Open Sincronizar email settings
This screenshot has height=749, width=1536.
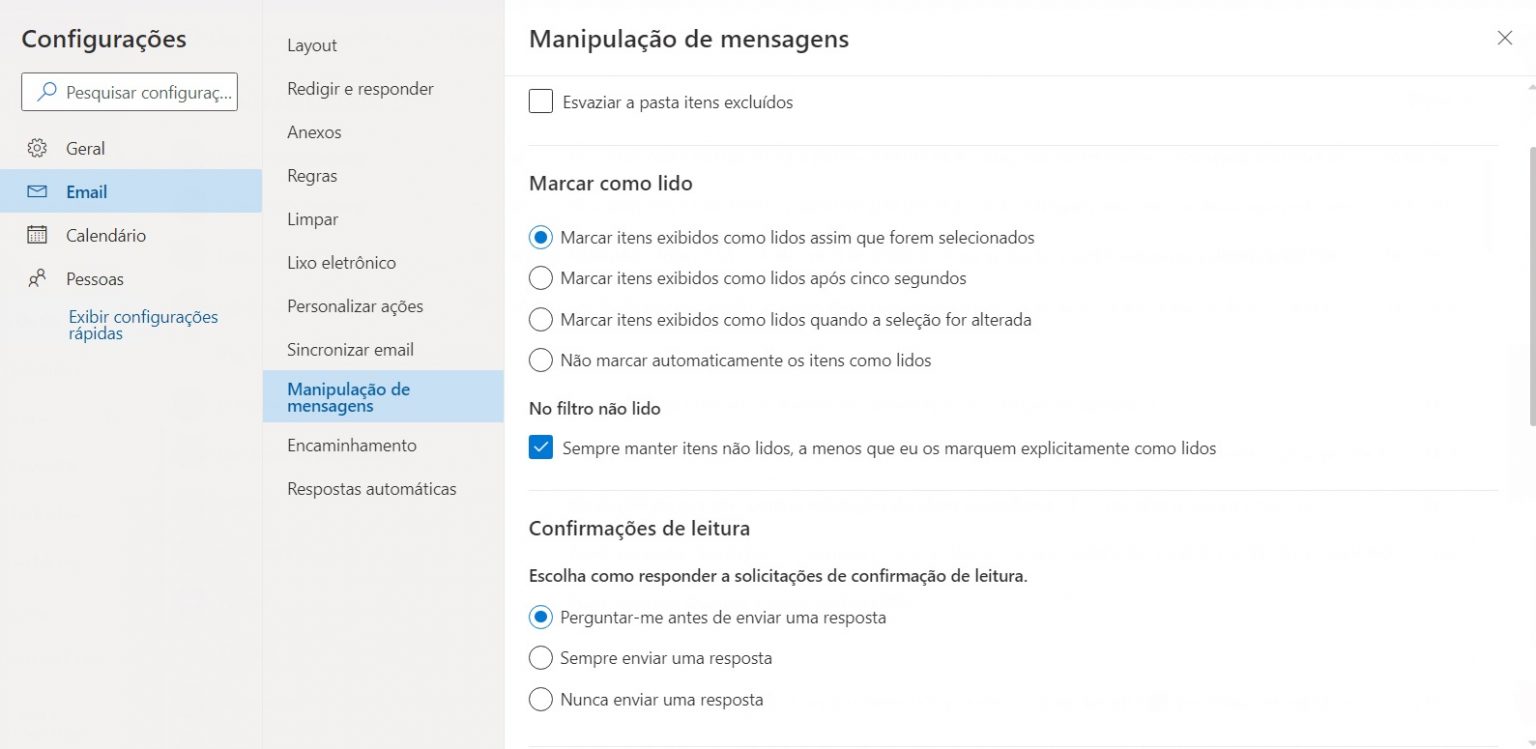(383, 350)
